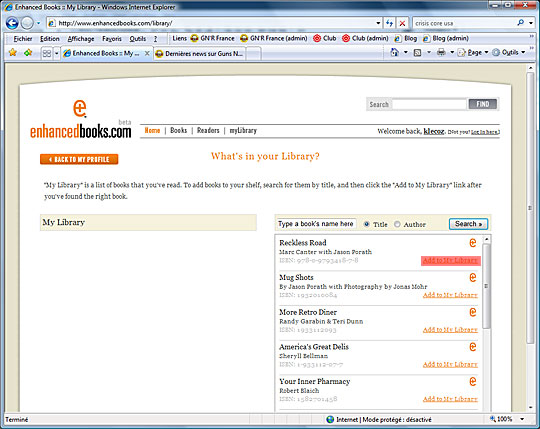Click the Home house icon in toolbar
540x429 pixels.
(x=395, y=52)
